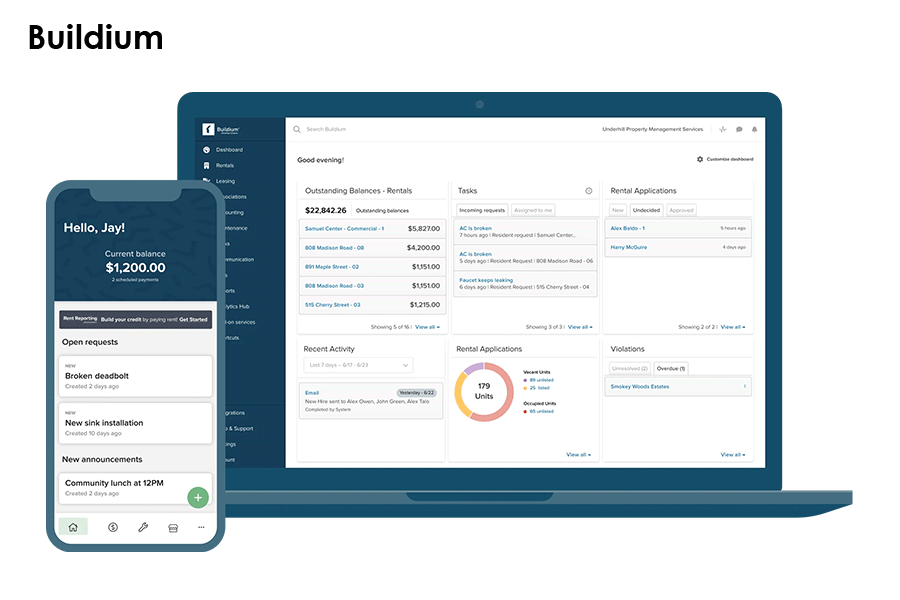900x600 pixels.
Task: Open the activity pulse icon in top bar
Action: pos(723,129)
